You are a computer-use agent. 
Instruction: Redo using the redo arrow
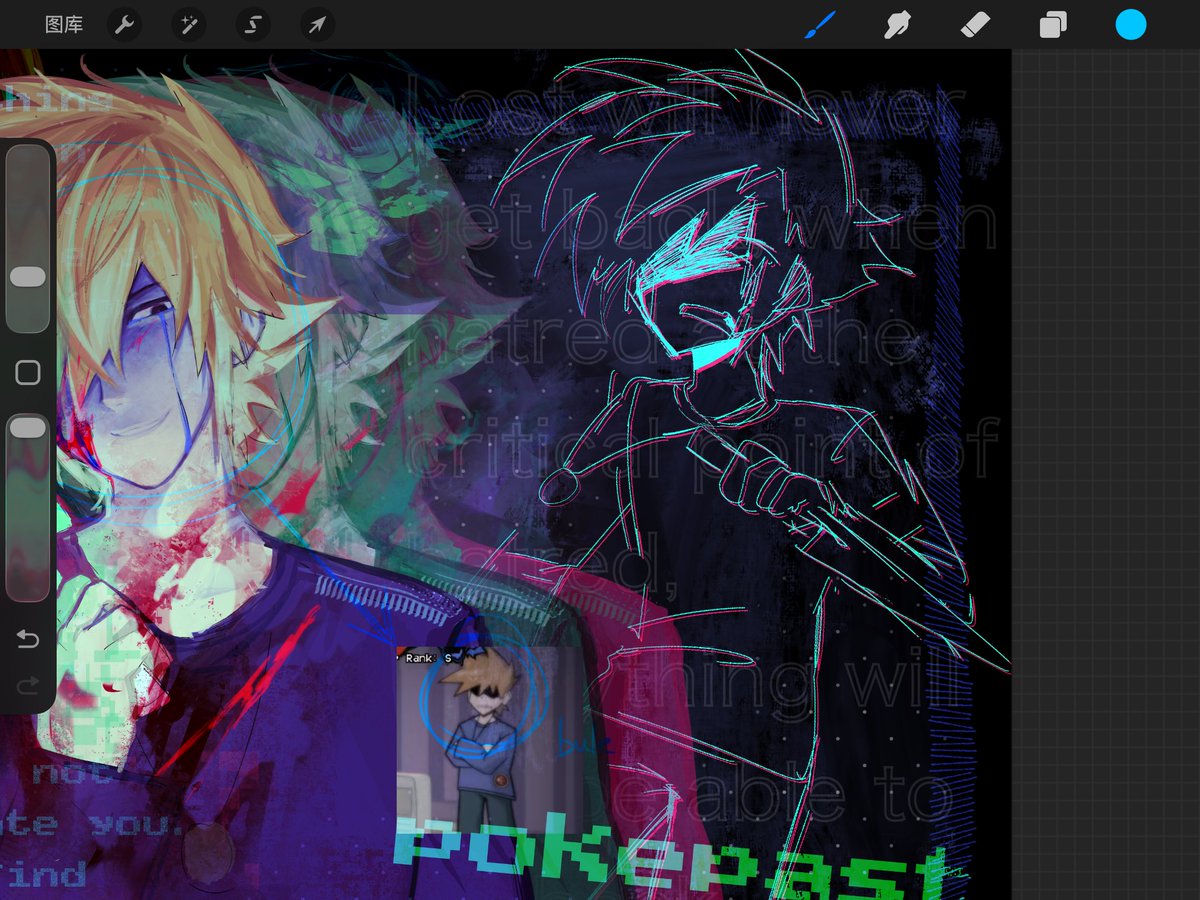pos(28,684)
